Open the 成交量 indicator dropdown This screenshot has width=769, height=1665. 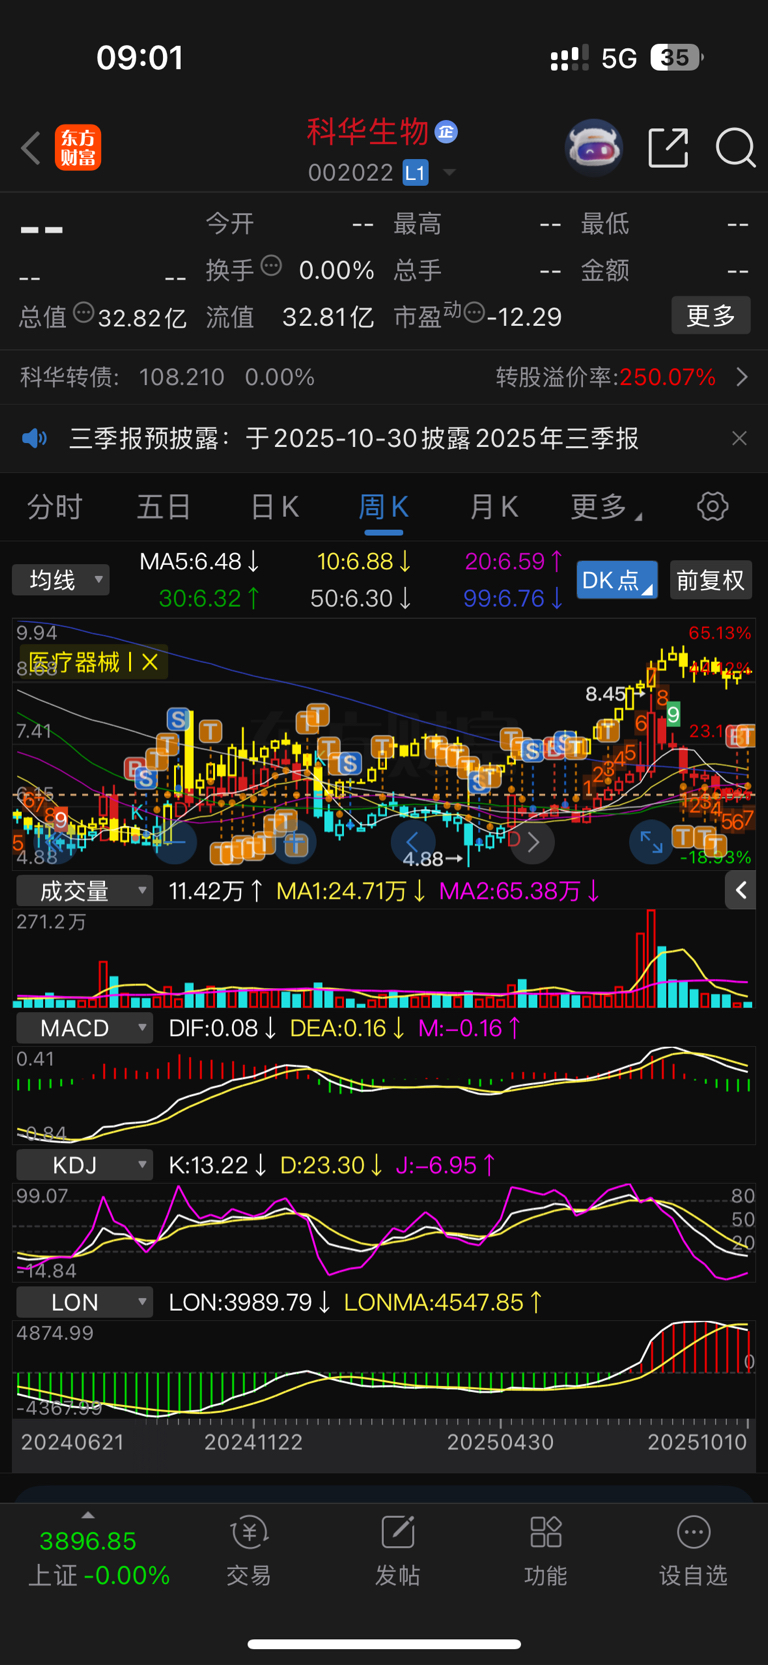84,890
